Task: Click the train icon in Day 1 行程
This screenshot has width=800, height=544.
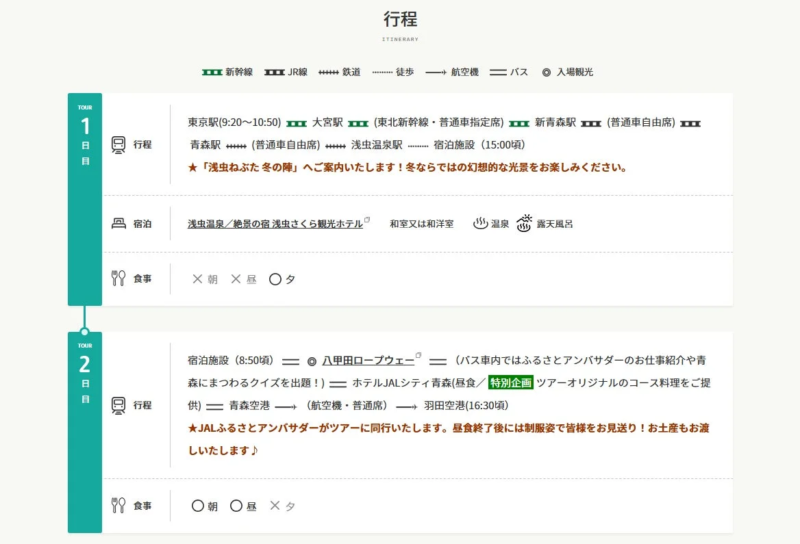Action: click(x=118, y=144)
